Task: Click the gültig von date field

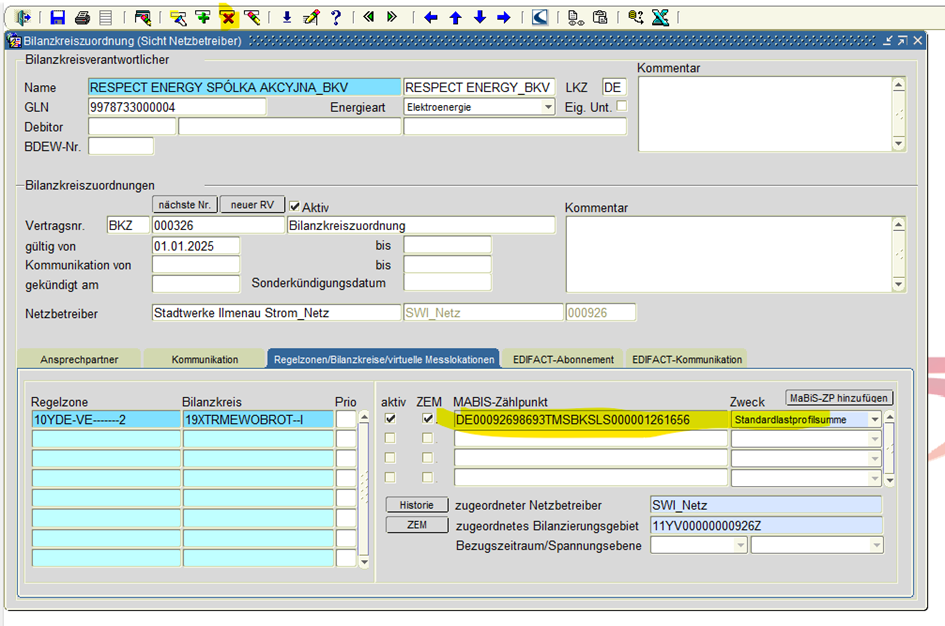Action: point(195,246)
